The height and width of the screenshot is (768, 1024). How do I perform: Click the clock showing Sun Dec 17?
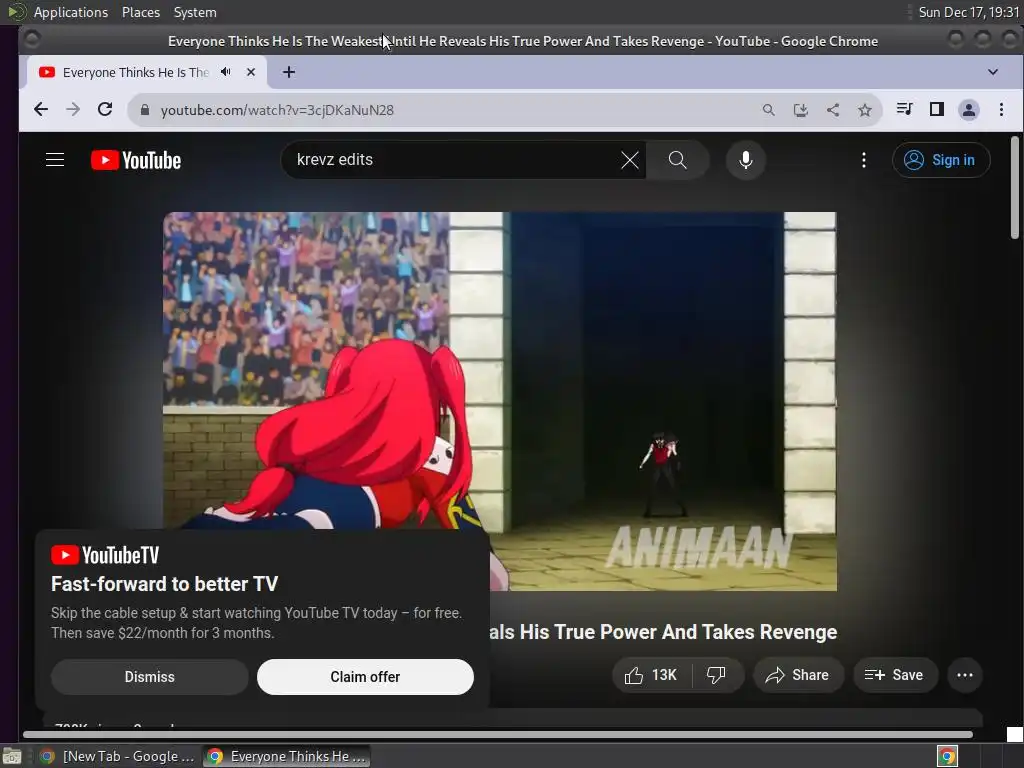coord(968,12)
